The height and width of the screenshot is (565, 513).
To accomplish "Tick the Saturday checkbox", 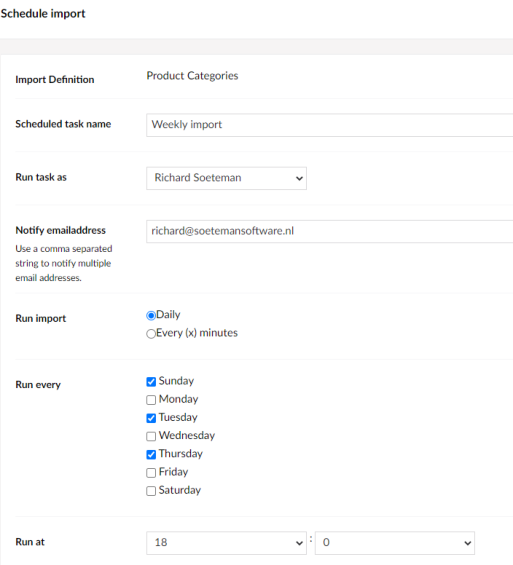I will pyautogui.click(x=151, y=491).
